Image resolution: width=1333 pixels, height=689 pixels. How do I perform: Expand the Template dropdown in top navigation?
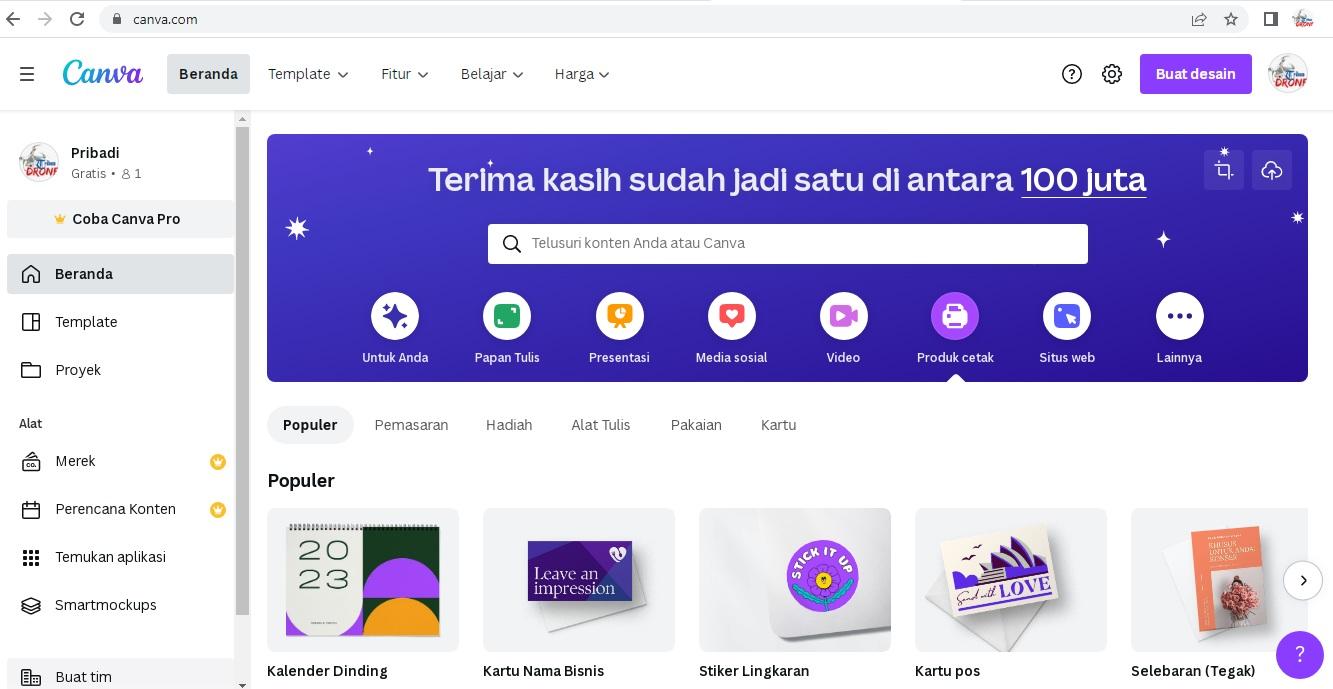pyautogui.click(x=308, y=74)
